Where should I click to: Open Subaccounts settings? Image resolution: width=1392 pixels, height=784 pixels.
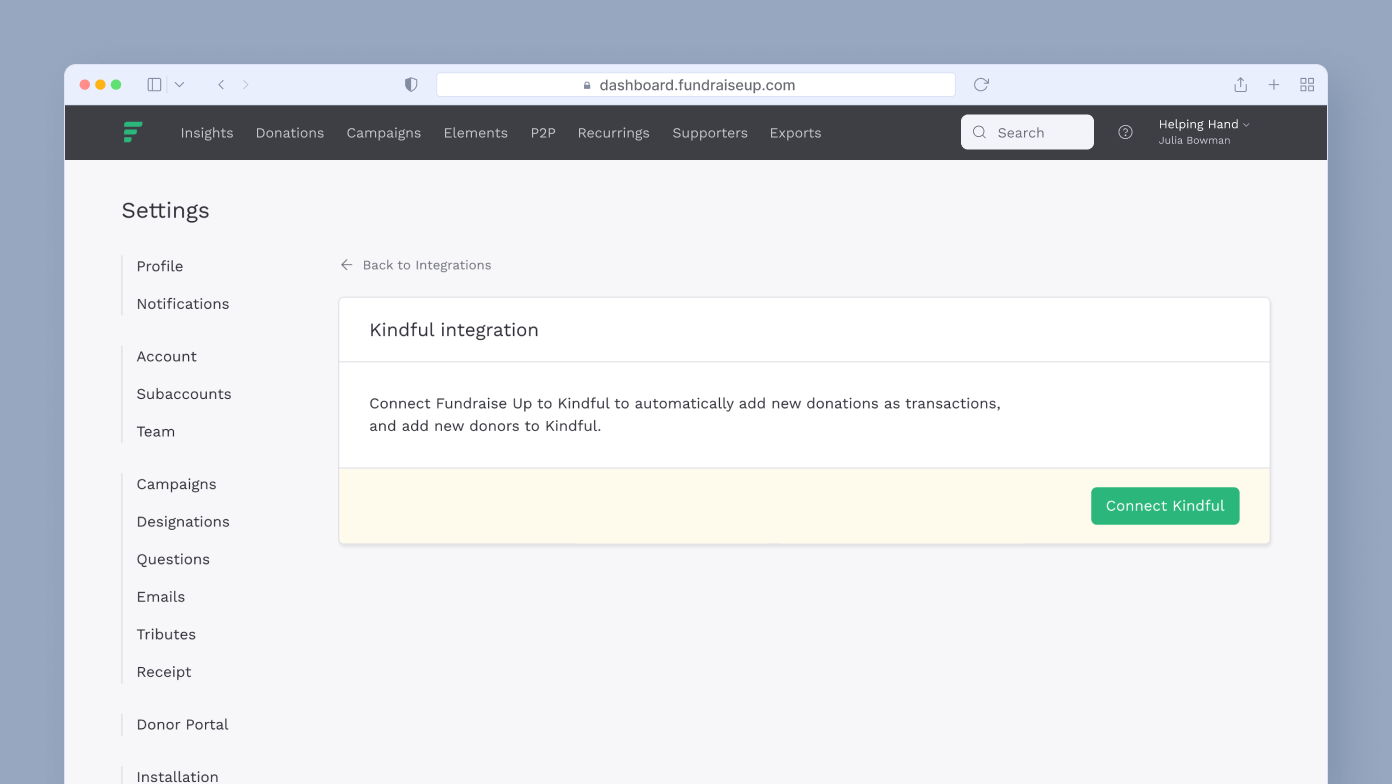[x=184, y=394]
